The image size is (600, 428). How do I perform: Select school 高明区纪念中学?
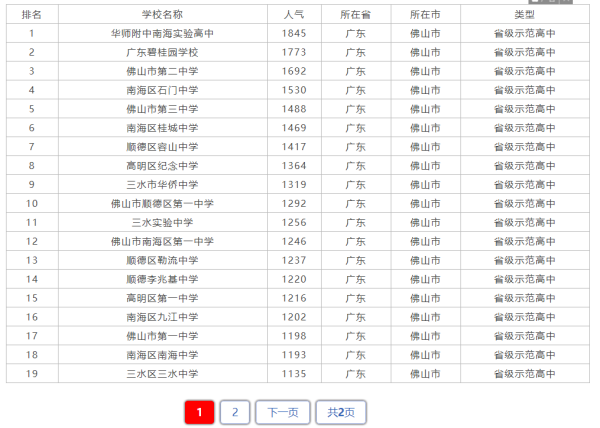click(162, 166)
